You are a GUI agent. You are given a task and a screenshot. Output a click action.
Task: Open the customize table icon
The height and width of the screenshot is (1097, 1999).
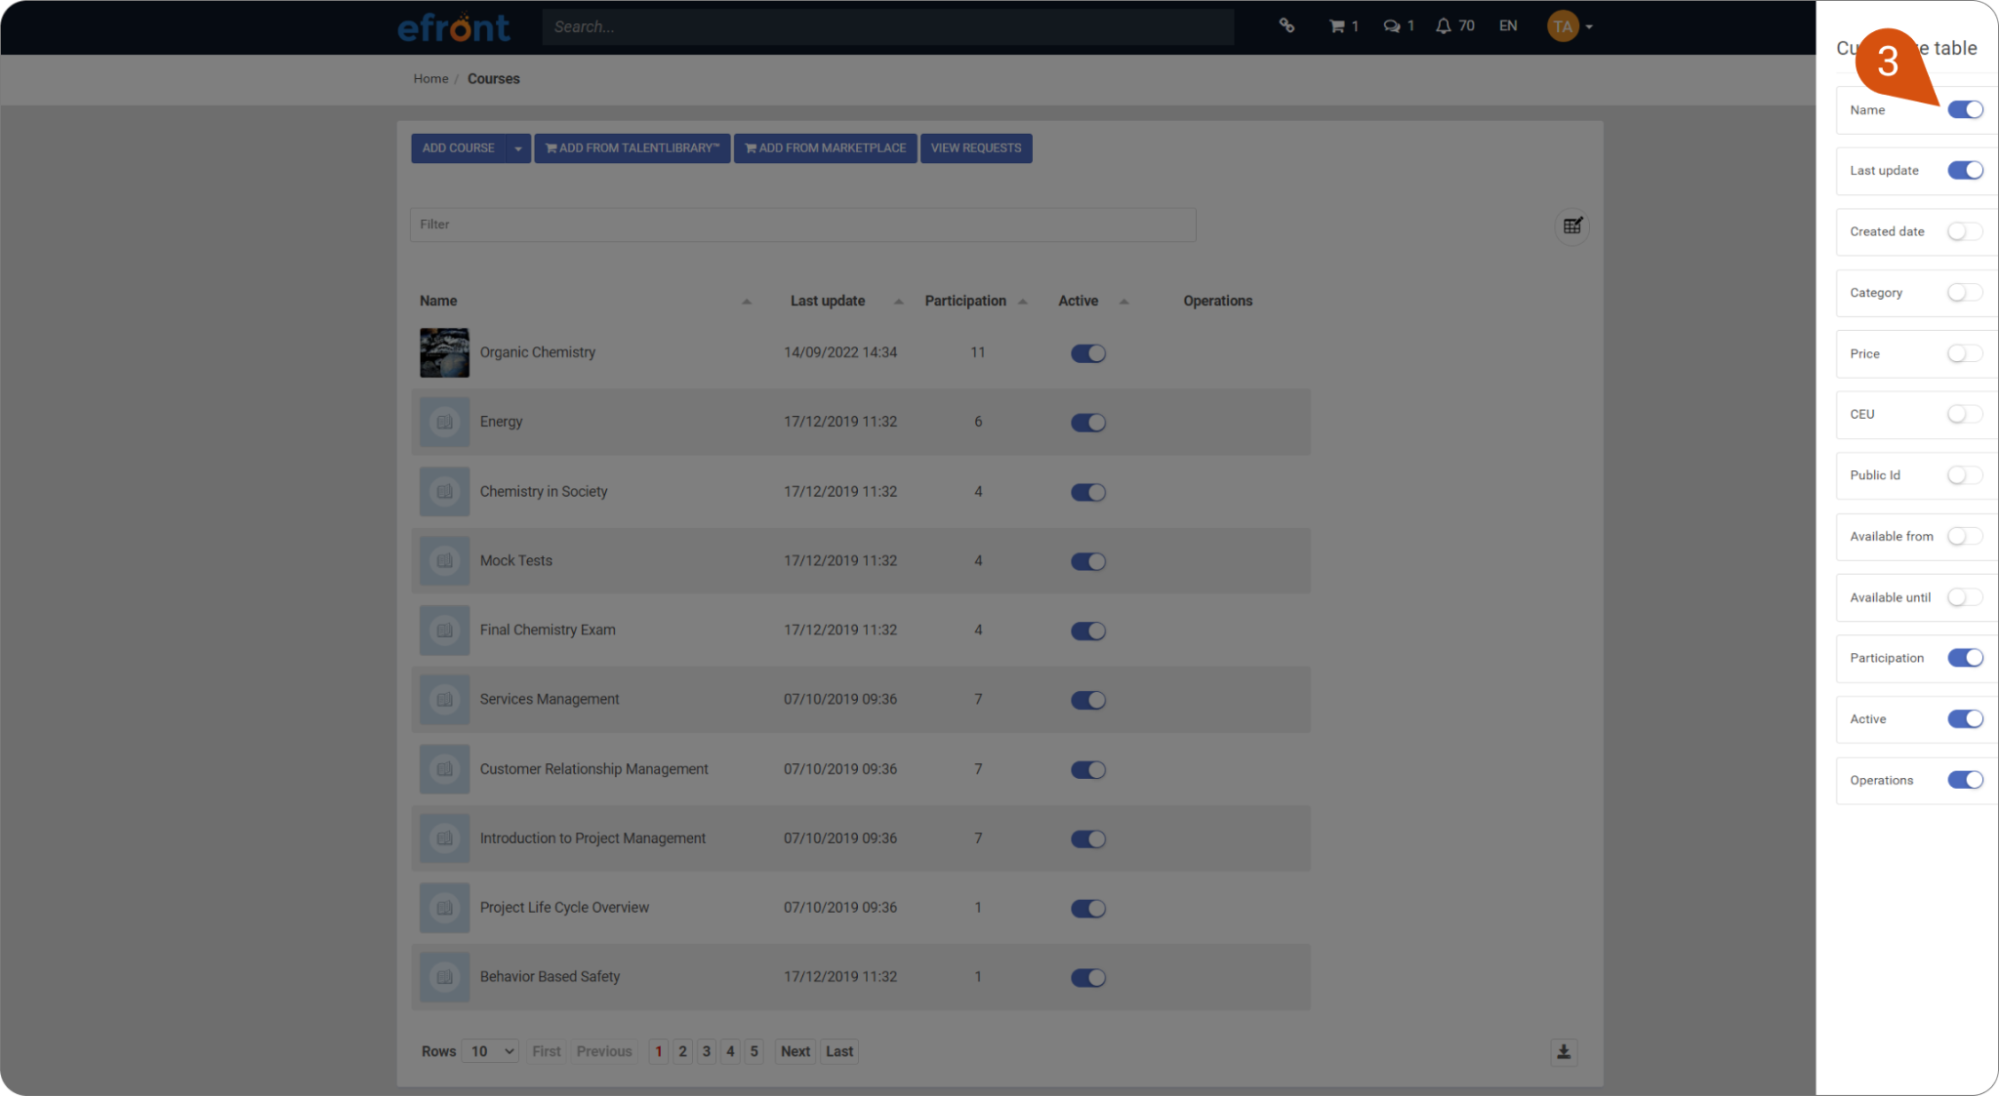(1573, 225)
